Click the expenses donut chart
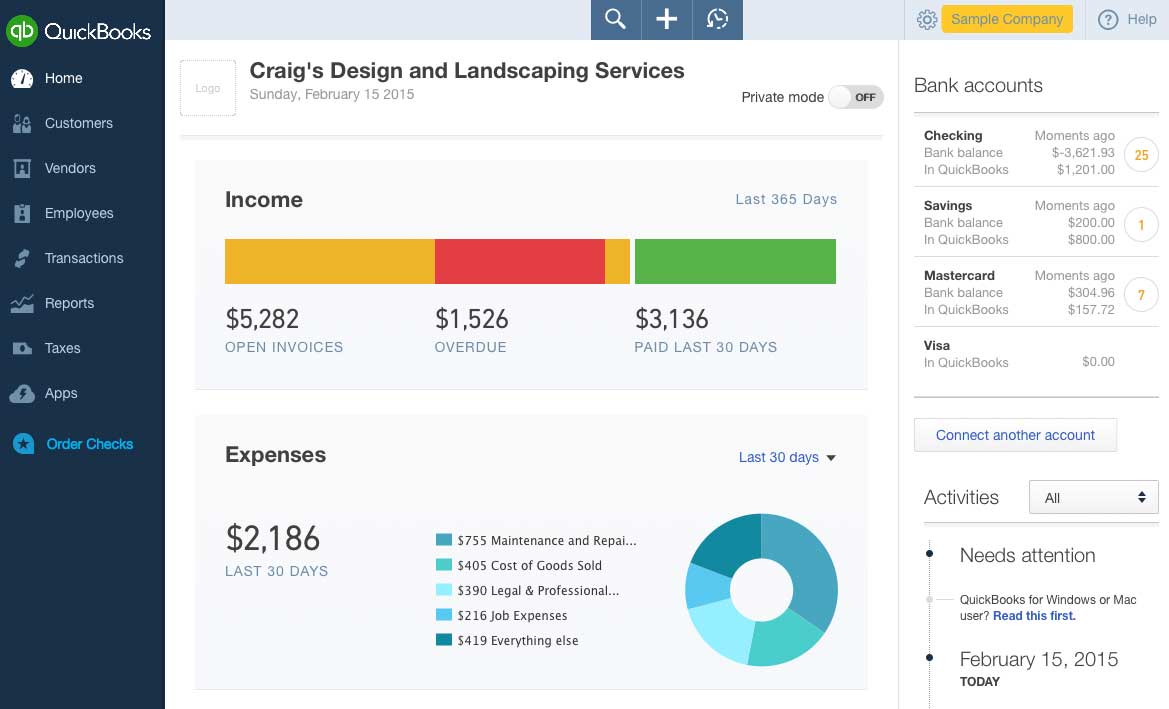Viewport: 1169px width, 709px height. (761, 590)
